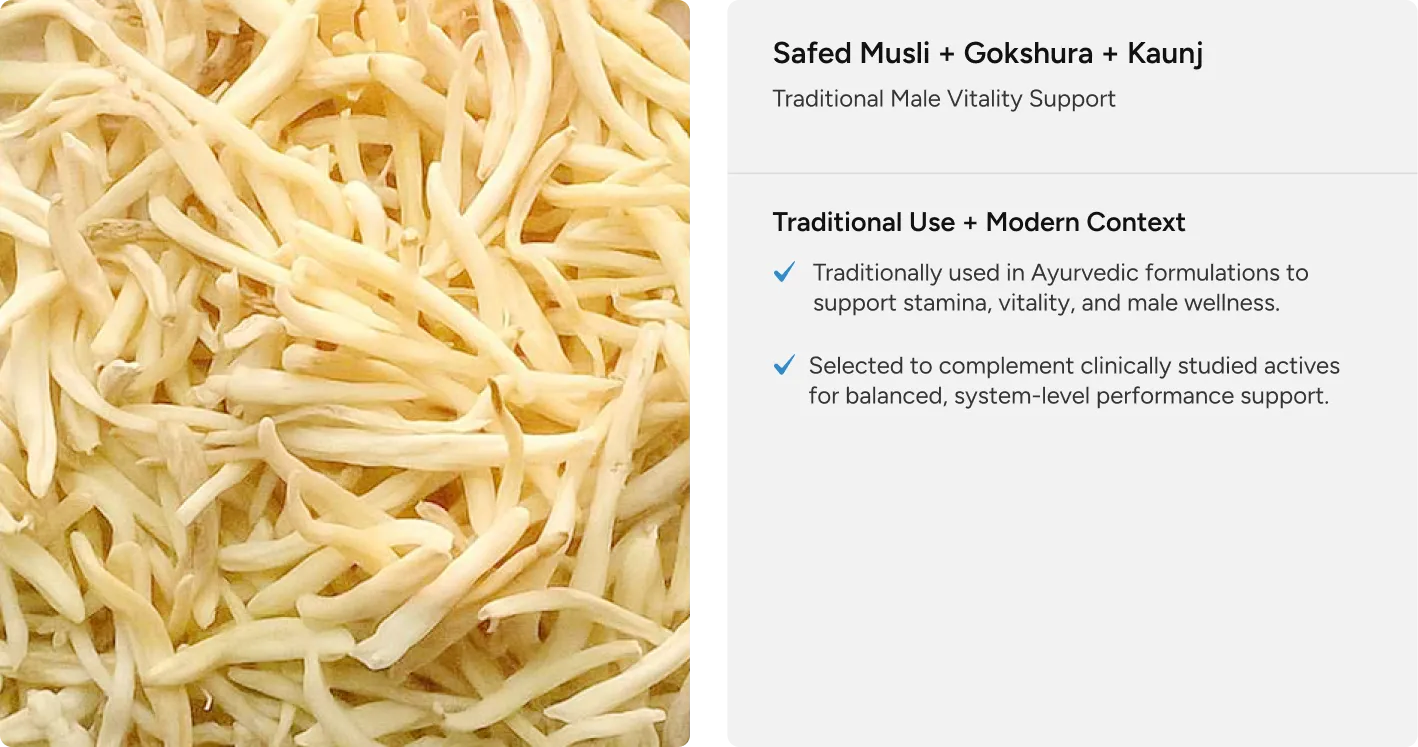Select the "Safed Musli + Gokshura + Kaunj" title
This screenshot has height=747, width=1418.
click(988, 54)
